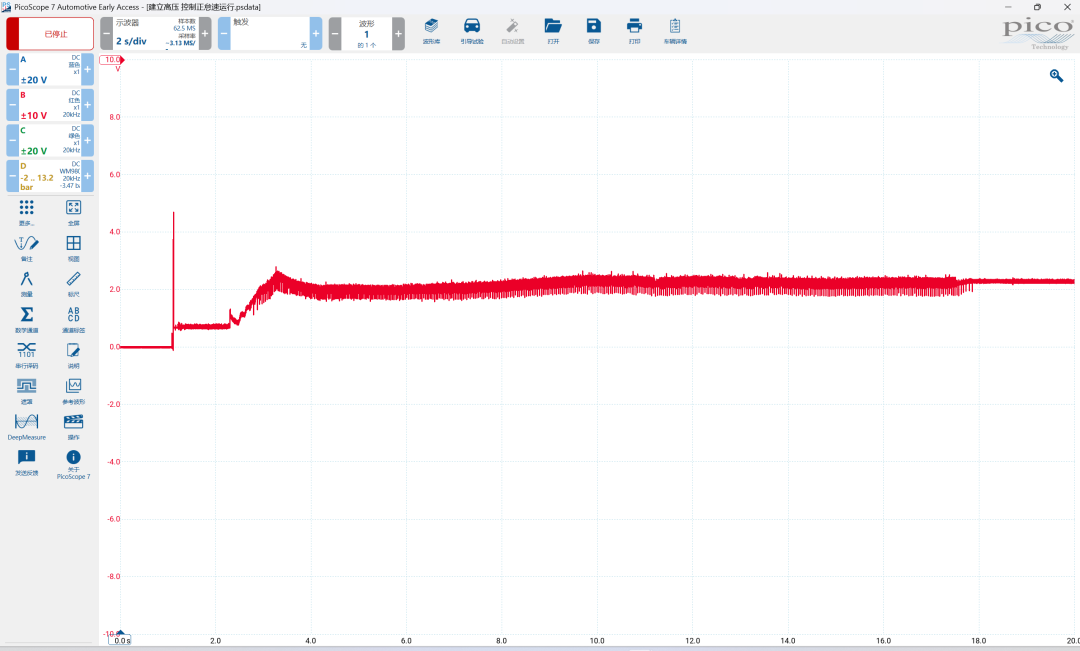Select the Rulers tool icon

coord(74,284)
